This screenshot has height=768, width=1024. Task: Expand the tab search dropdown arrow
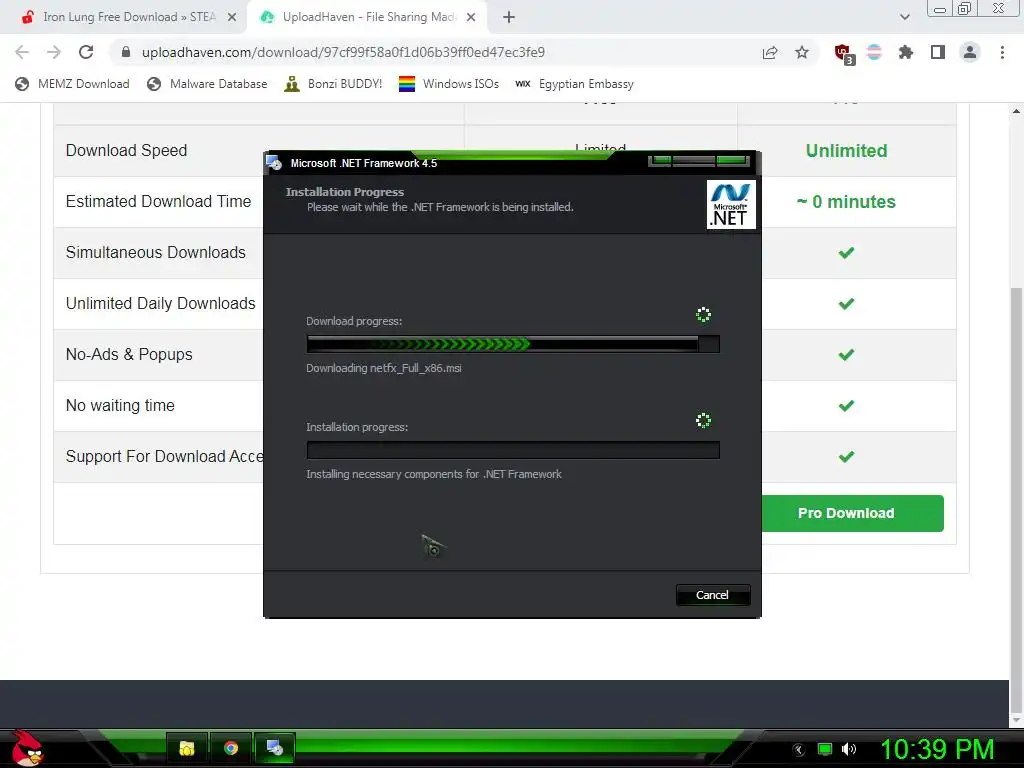click(904, 17)
